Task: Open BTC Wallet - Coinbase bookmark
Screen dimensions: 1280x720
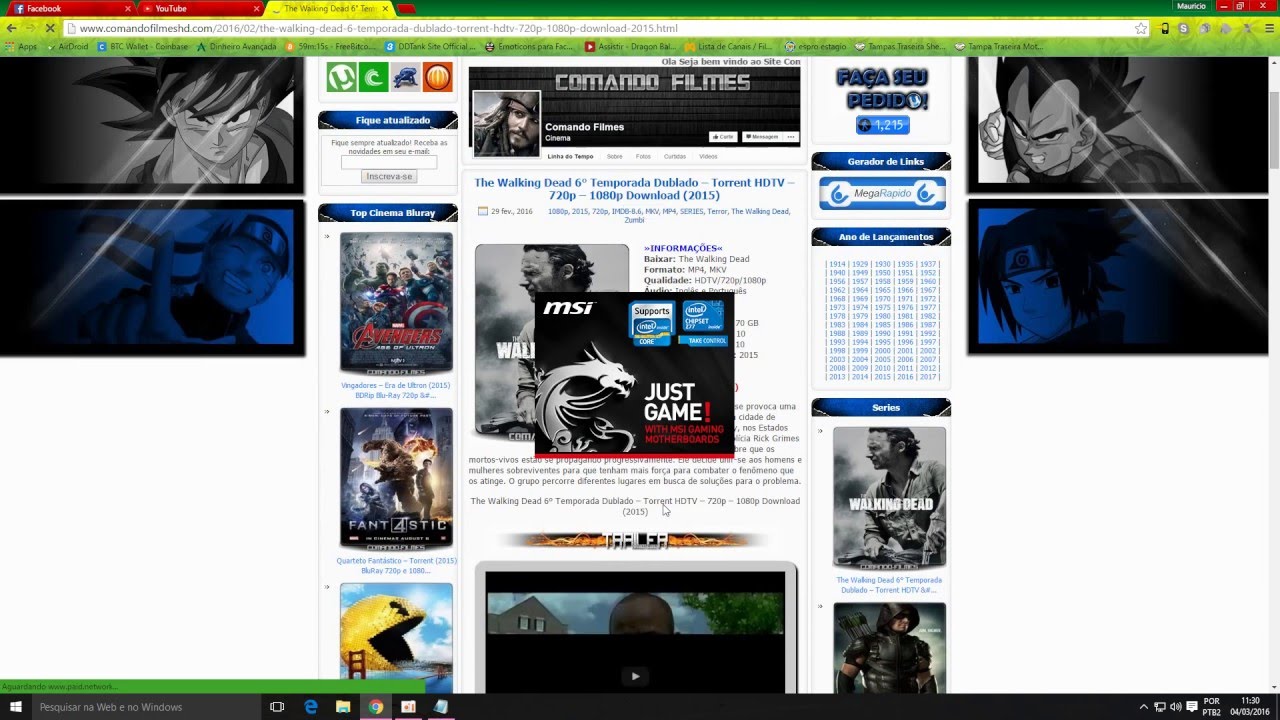Action: [x=142, y=46]
